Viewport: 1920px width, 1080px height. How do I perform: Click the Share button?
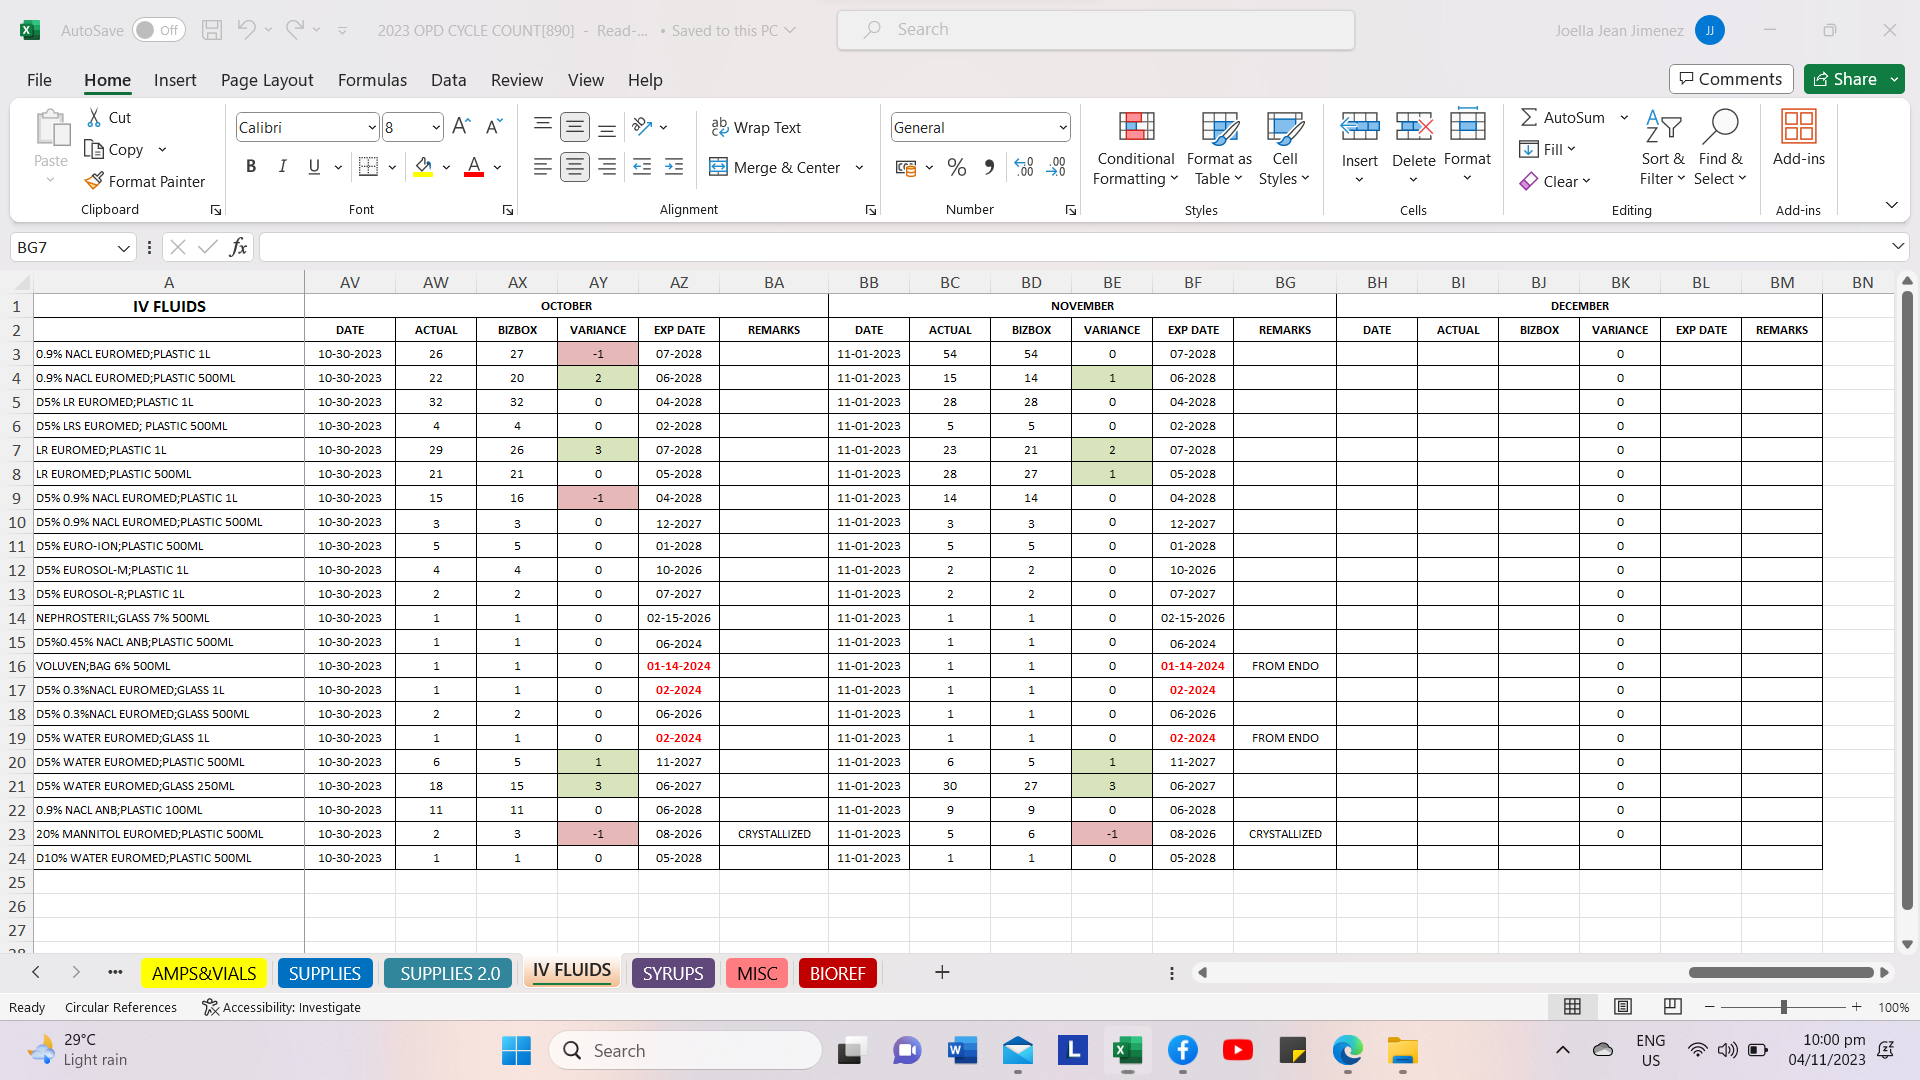pos(1845,79)
